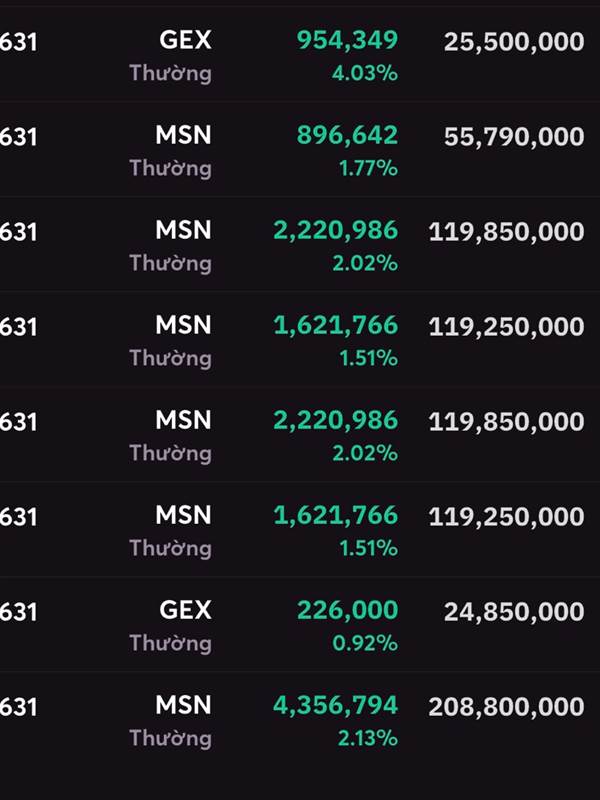Tap the 4.03% gain percentage
The height and width of the screenshot is (800, 600).
coord(365,73)
